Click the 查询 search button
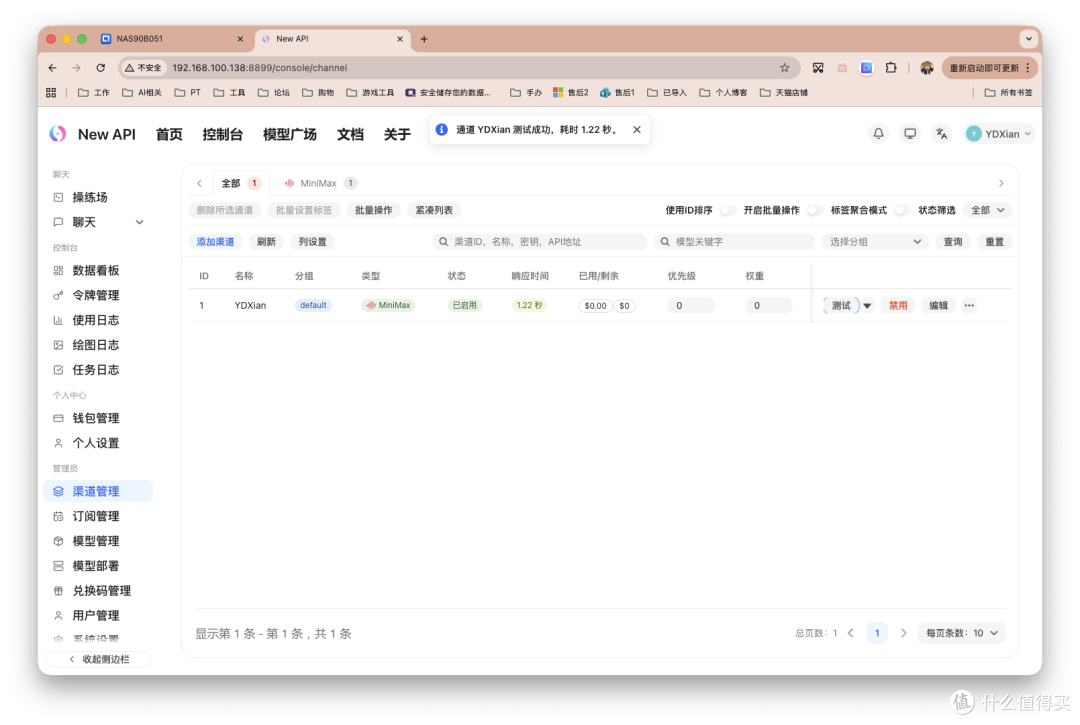 pyautogui.click(x=953, y=242)
